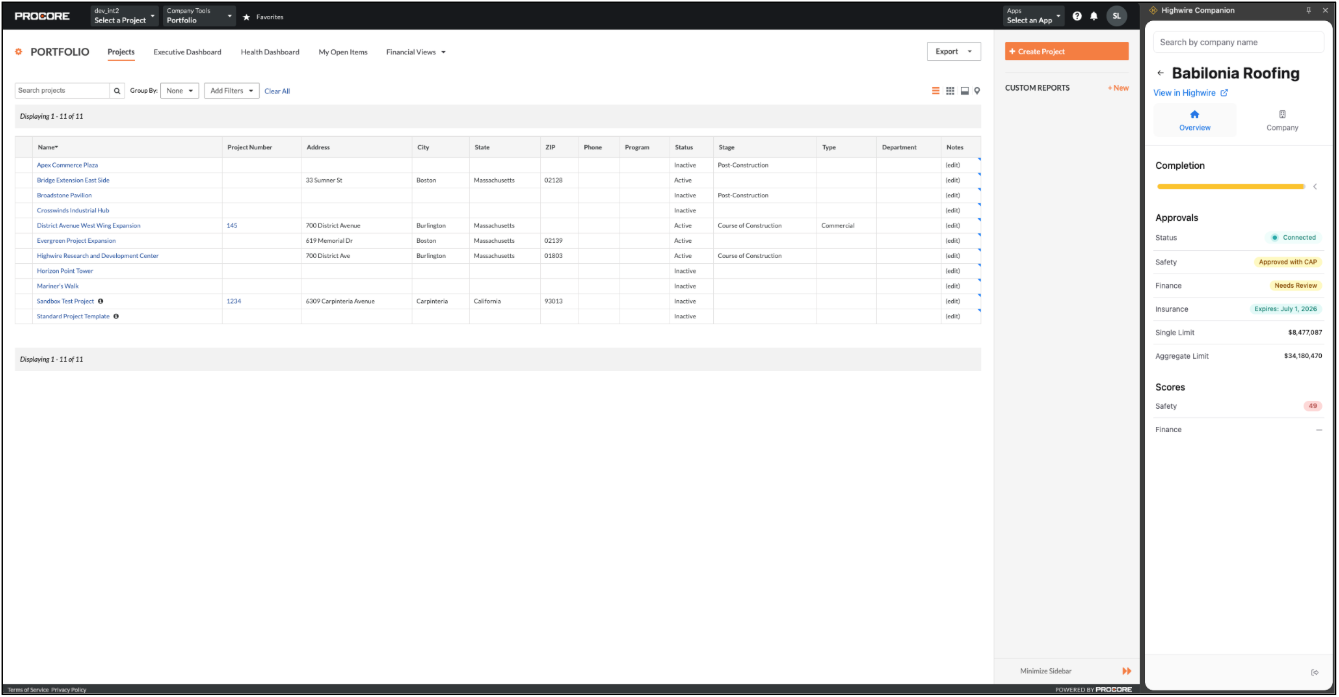1339x697 pixels.
Task: Select the list view icon
Action: (936, 91)
